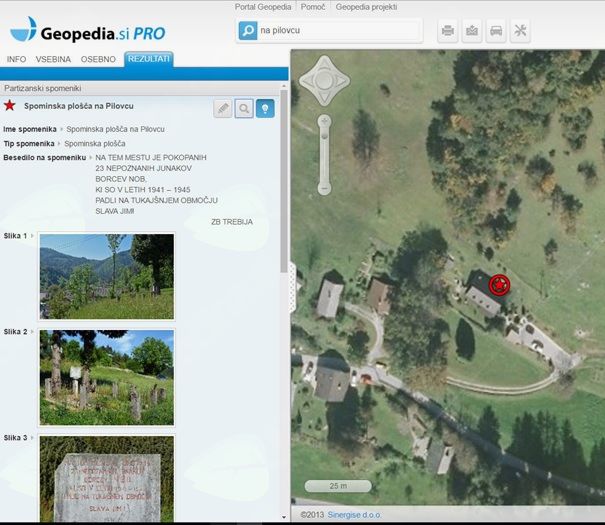Viewport: 605px width, 525px height.
Task: Zoom to feature with the magnifier button
Action: [244, 108]
